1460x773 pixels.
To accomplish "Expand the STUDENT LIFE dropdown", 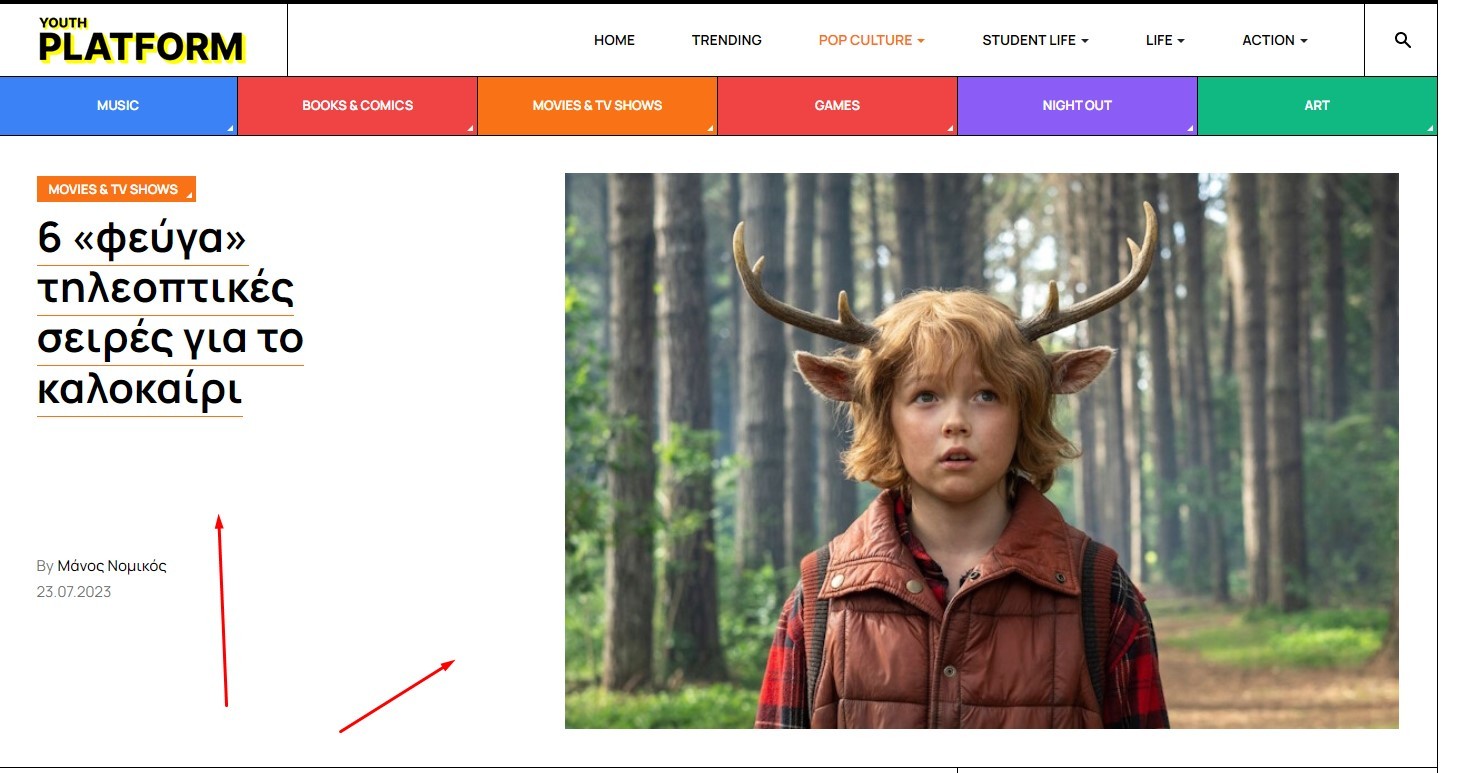I will pos(1035,40).
